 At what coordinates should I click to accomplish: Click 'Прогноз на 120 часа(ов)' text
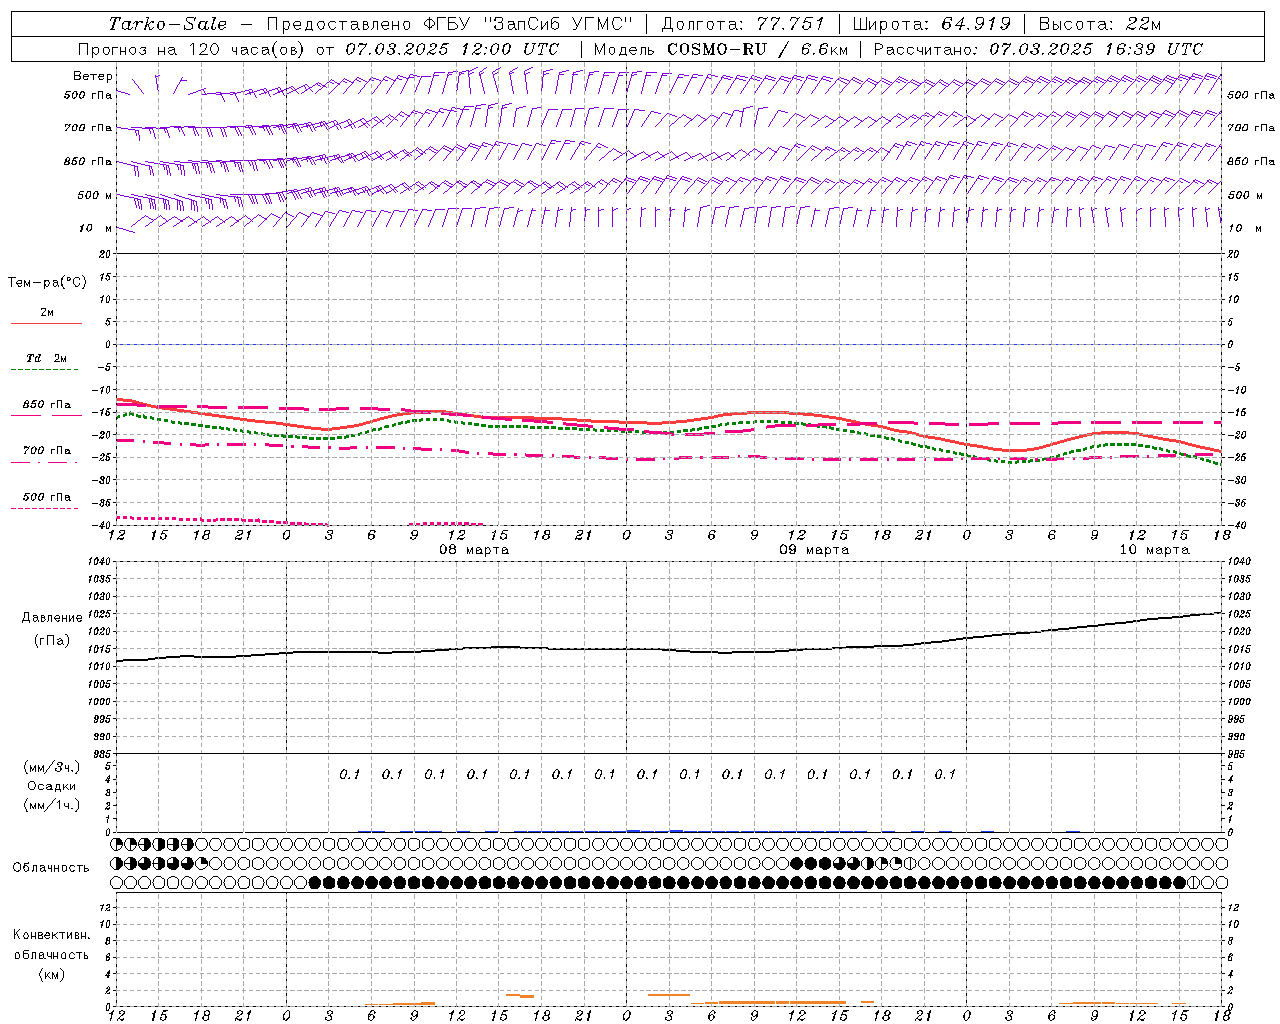pos(192,49)
